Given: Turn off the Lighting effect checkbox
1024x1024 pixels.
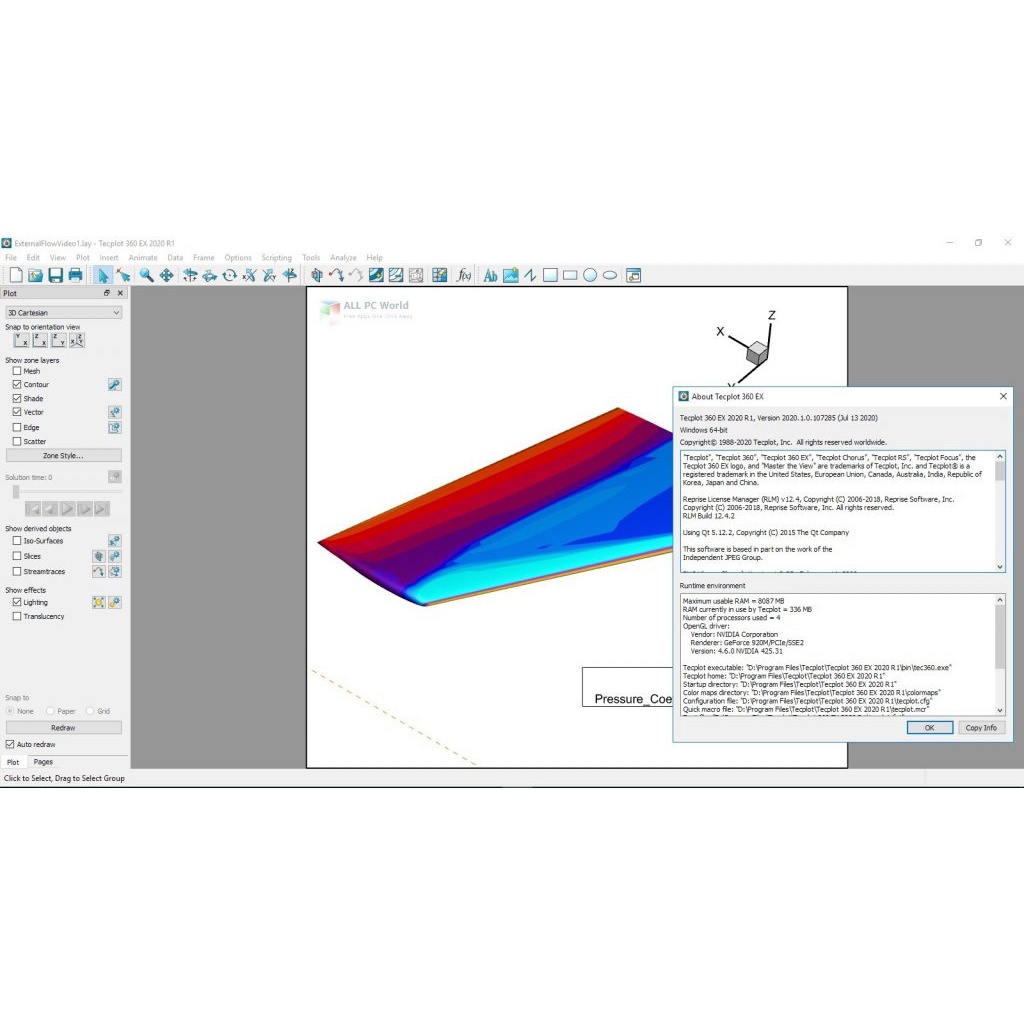Looking at the screenshot, I should pyautogui.click(x=17, y=603).
